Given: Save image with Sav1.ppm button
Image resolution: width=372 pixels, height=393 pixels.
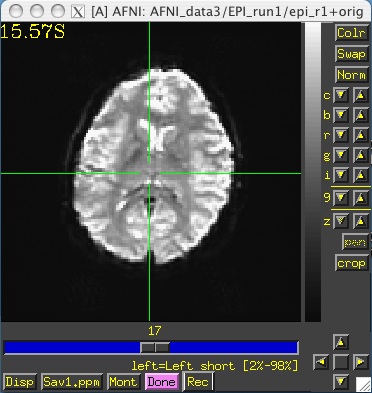Looking at the screenshot, I should [x=71, y=382].
